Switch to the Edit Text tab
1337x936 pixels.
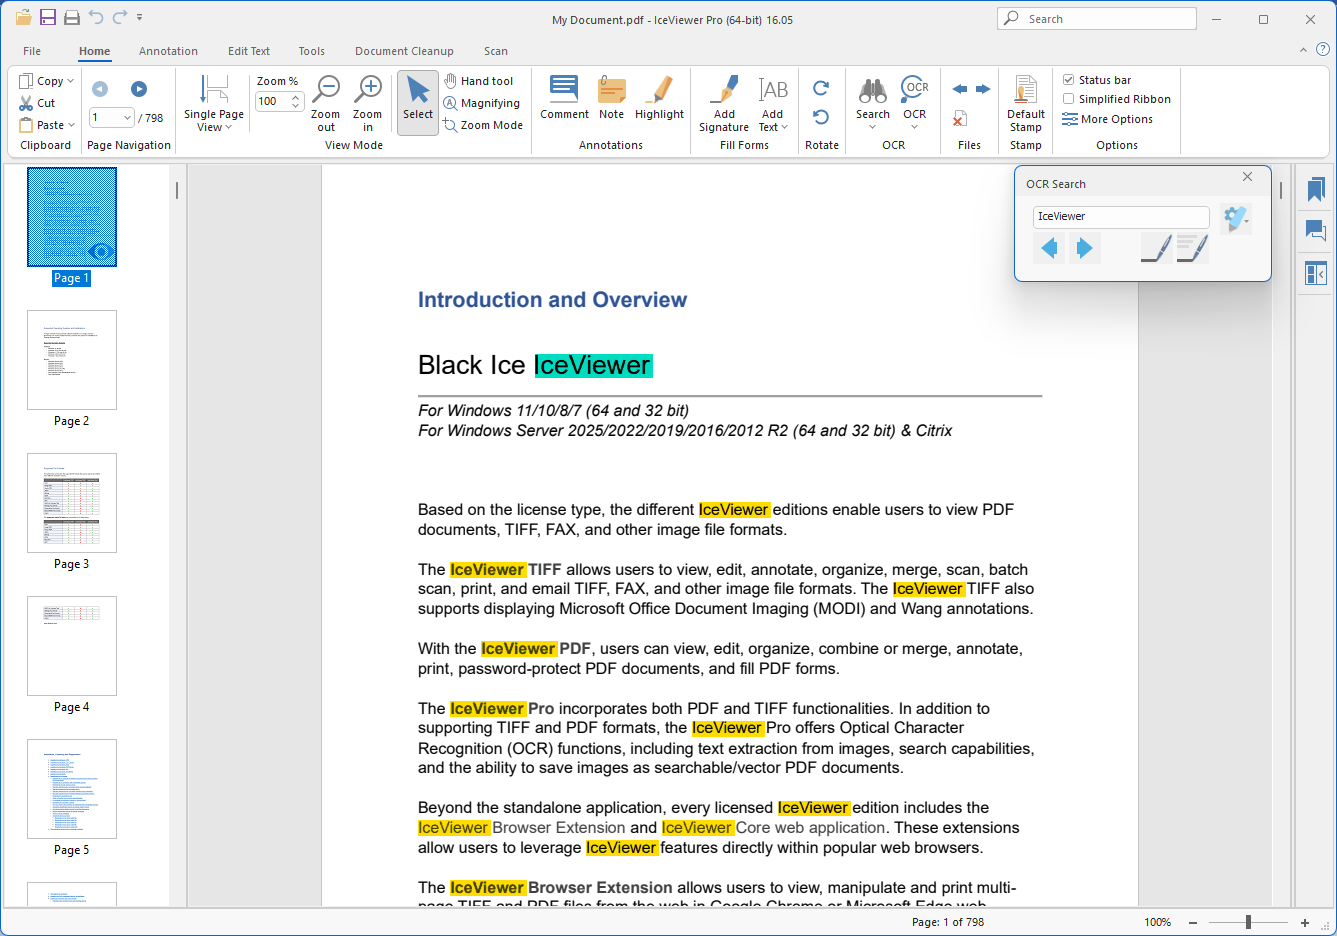click(249, 51)
